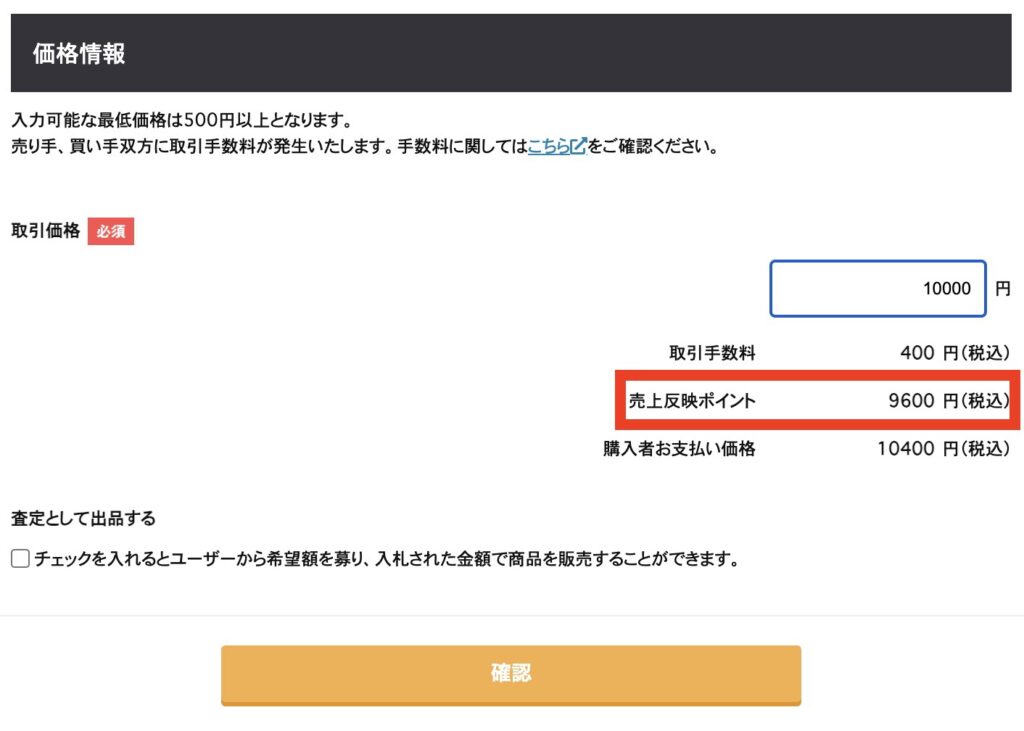Click the 査定として出品する heading
The height and width of the screenshot is (731, 1024).
(x=84, y=519)
